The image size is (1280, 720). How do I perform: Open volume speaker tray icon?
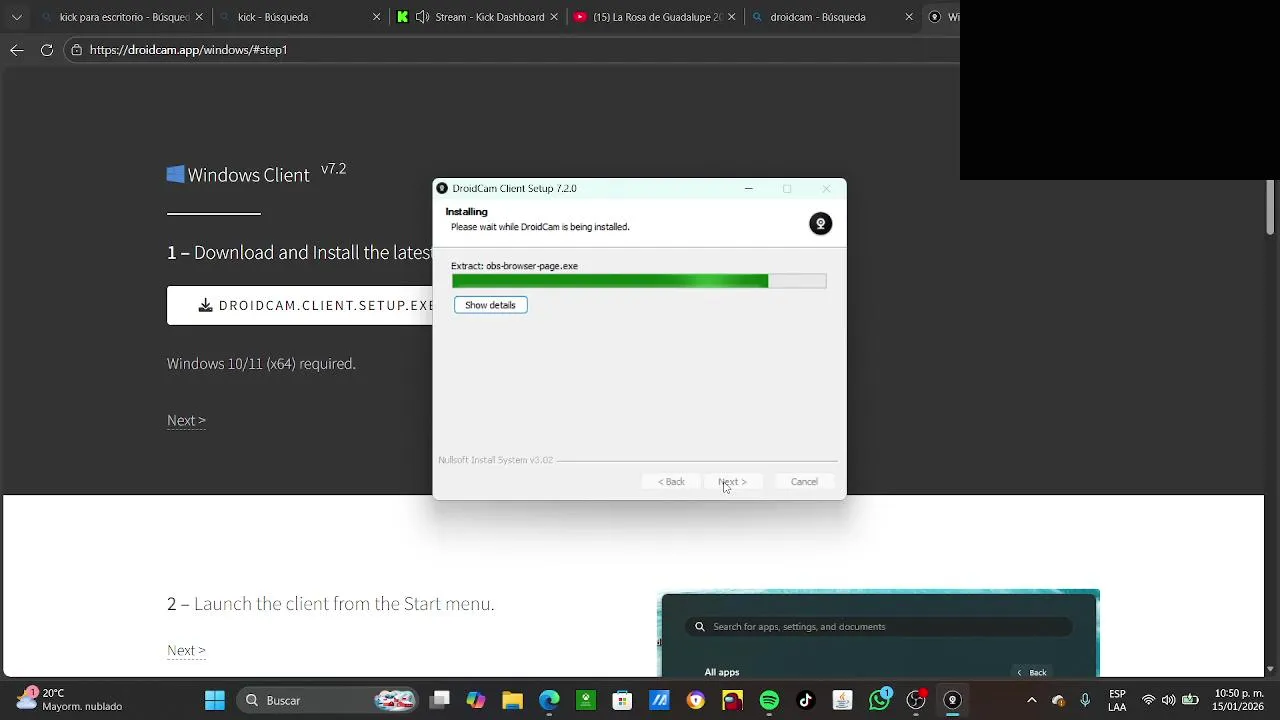click(x=1168, y=700)
